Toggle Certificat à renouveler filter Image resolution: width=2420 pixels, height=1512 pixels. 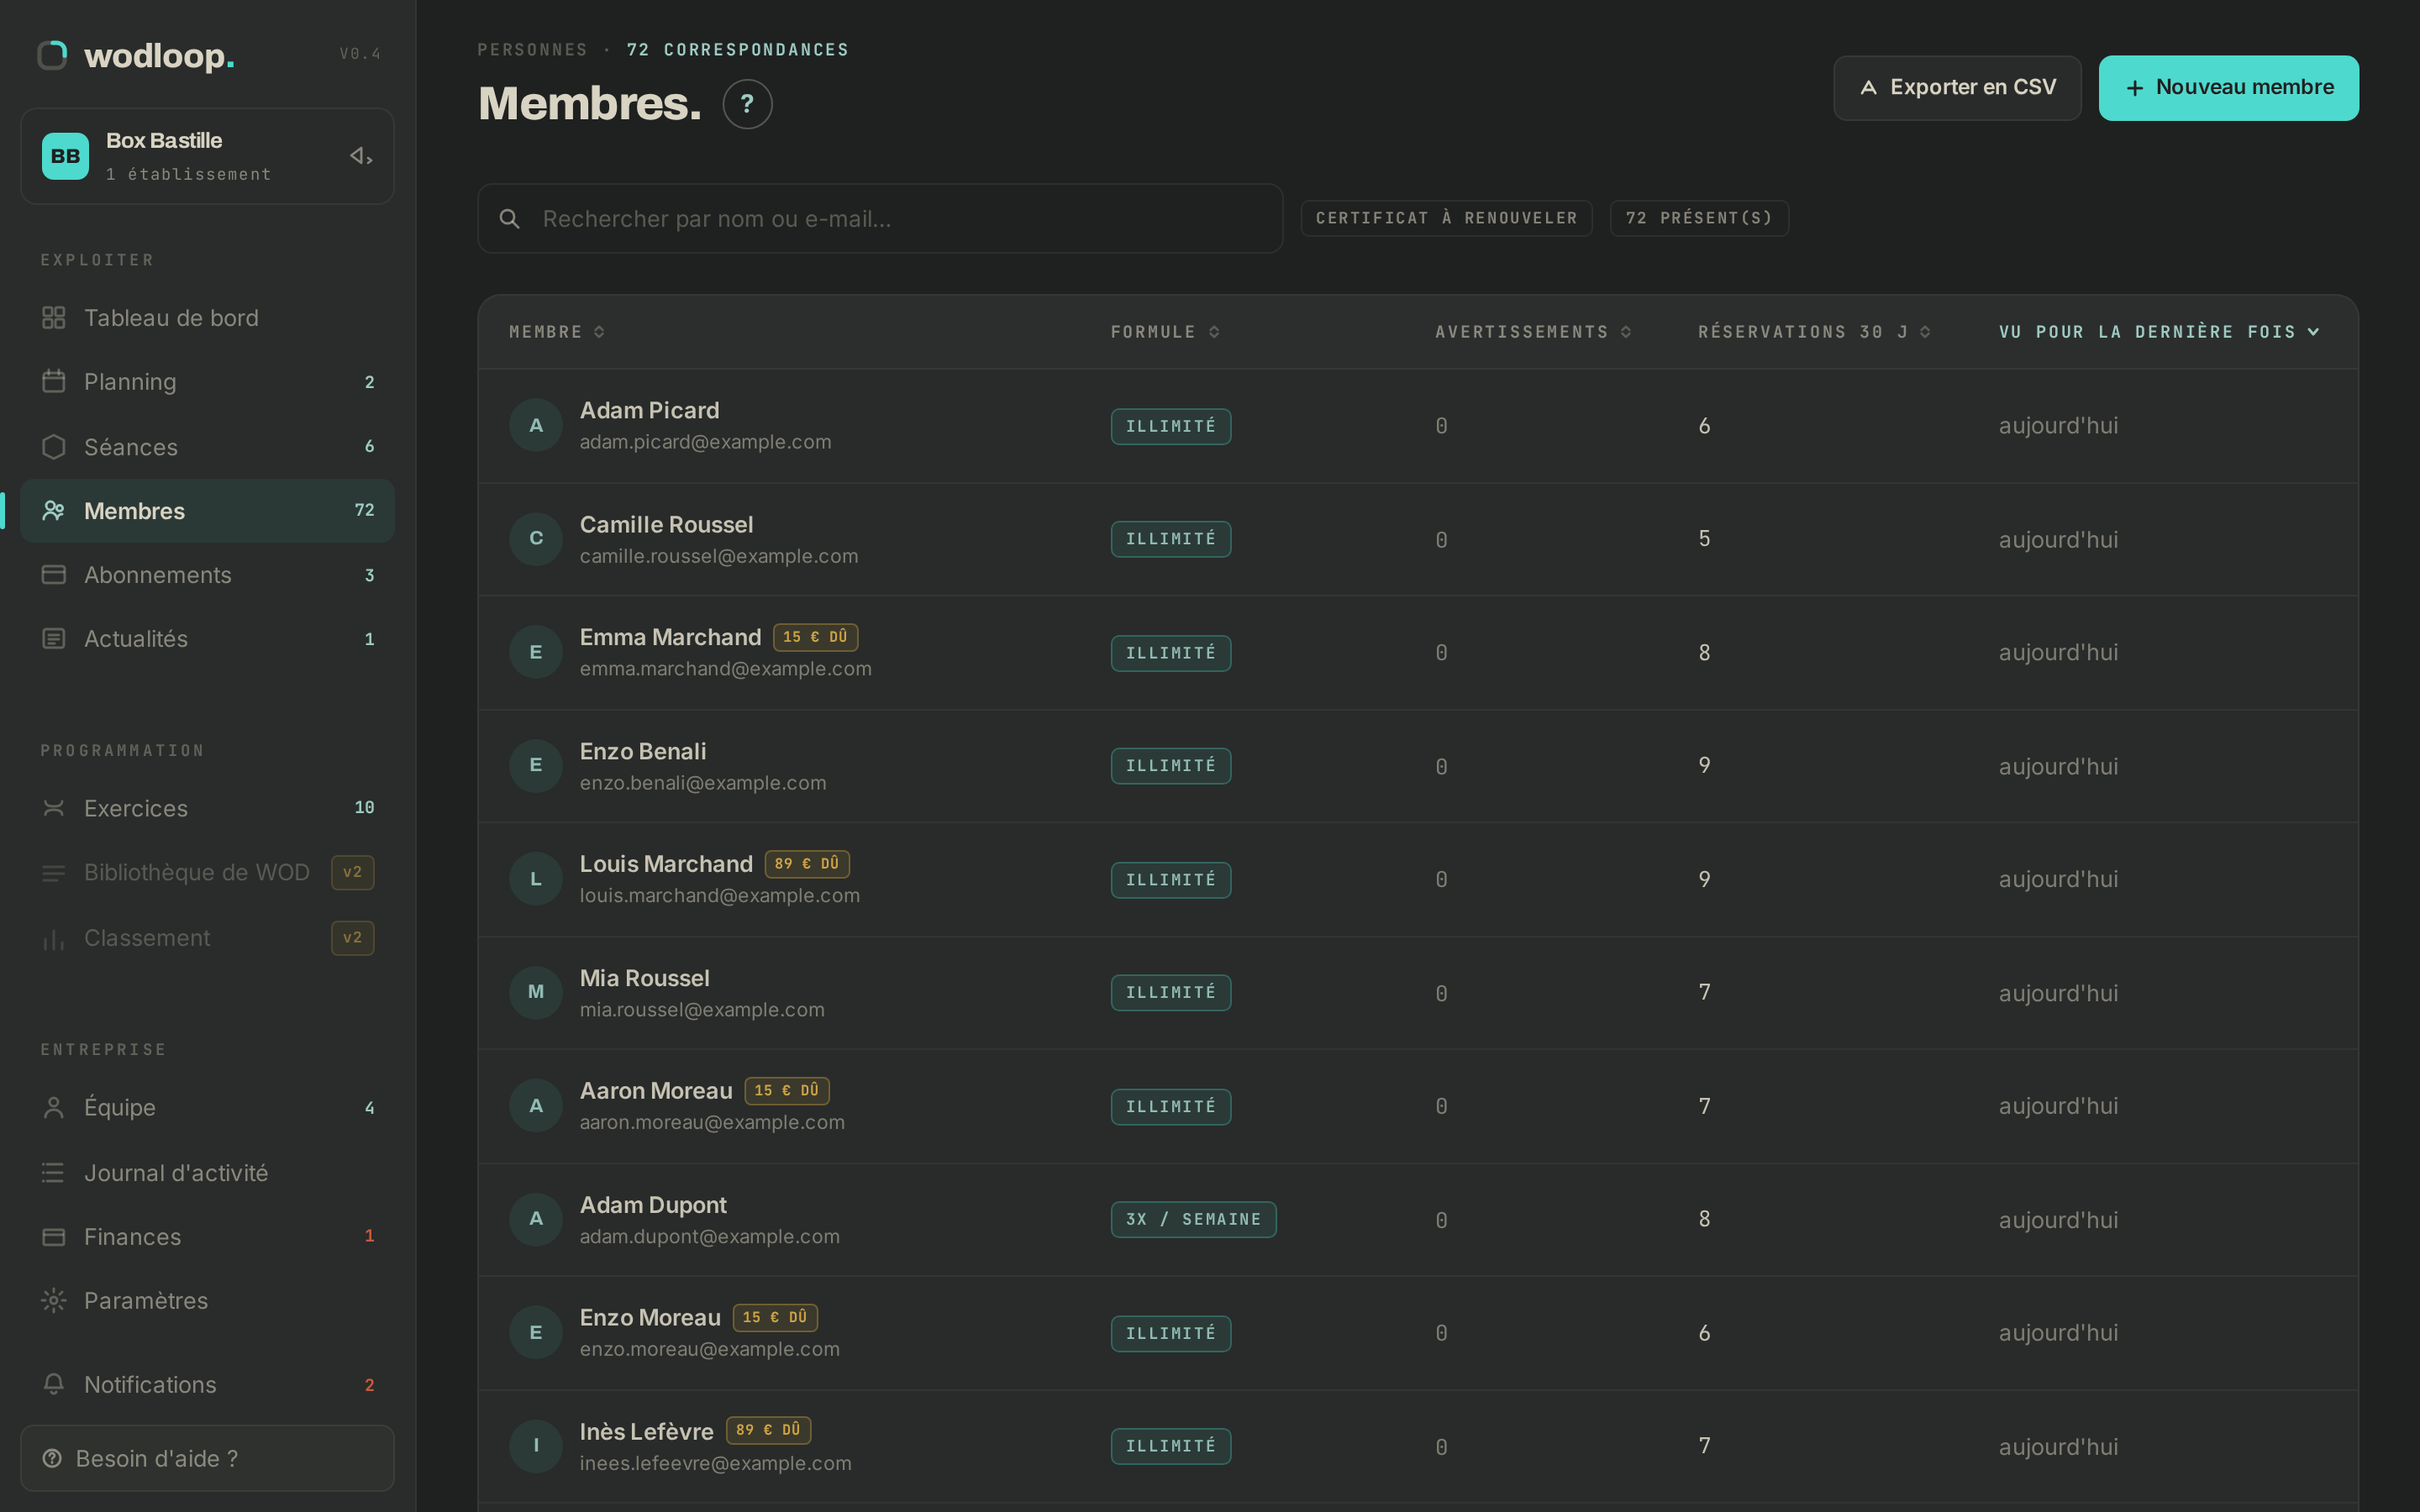[x=1446, y=218]
